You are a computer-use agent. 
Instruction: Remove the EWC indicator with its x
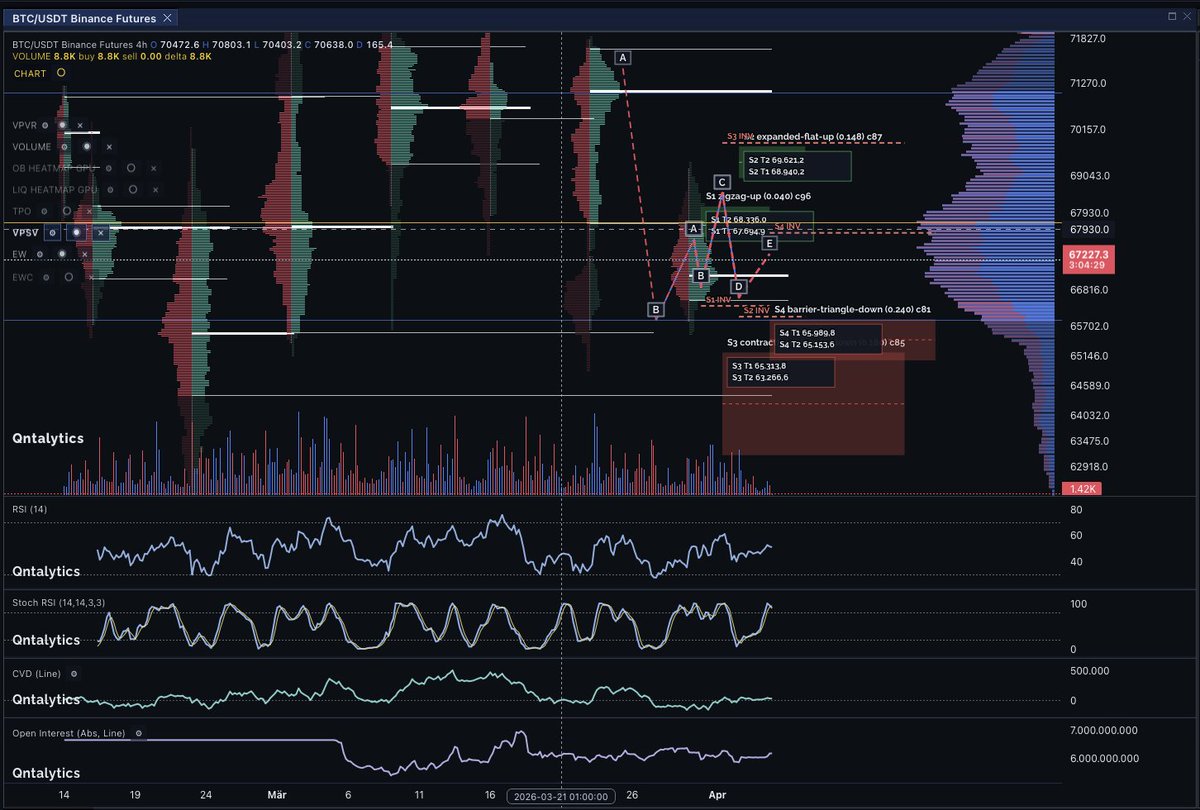click(x=91, y=277)
